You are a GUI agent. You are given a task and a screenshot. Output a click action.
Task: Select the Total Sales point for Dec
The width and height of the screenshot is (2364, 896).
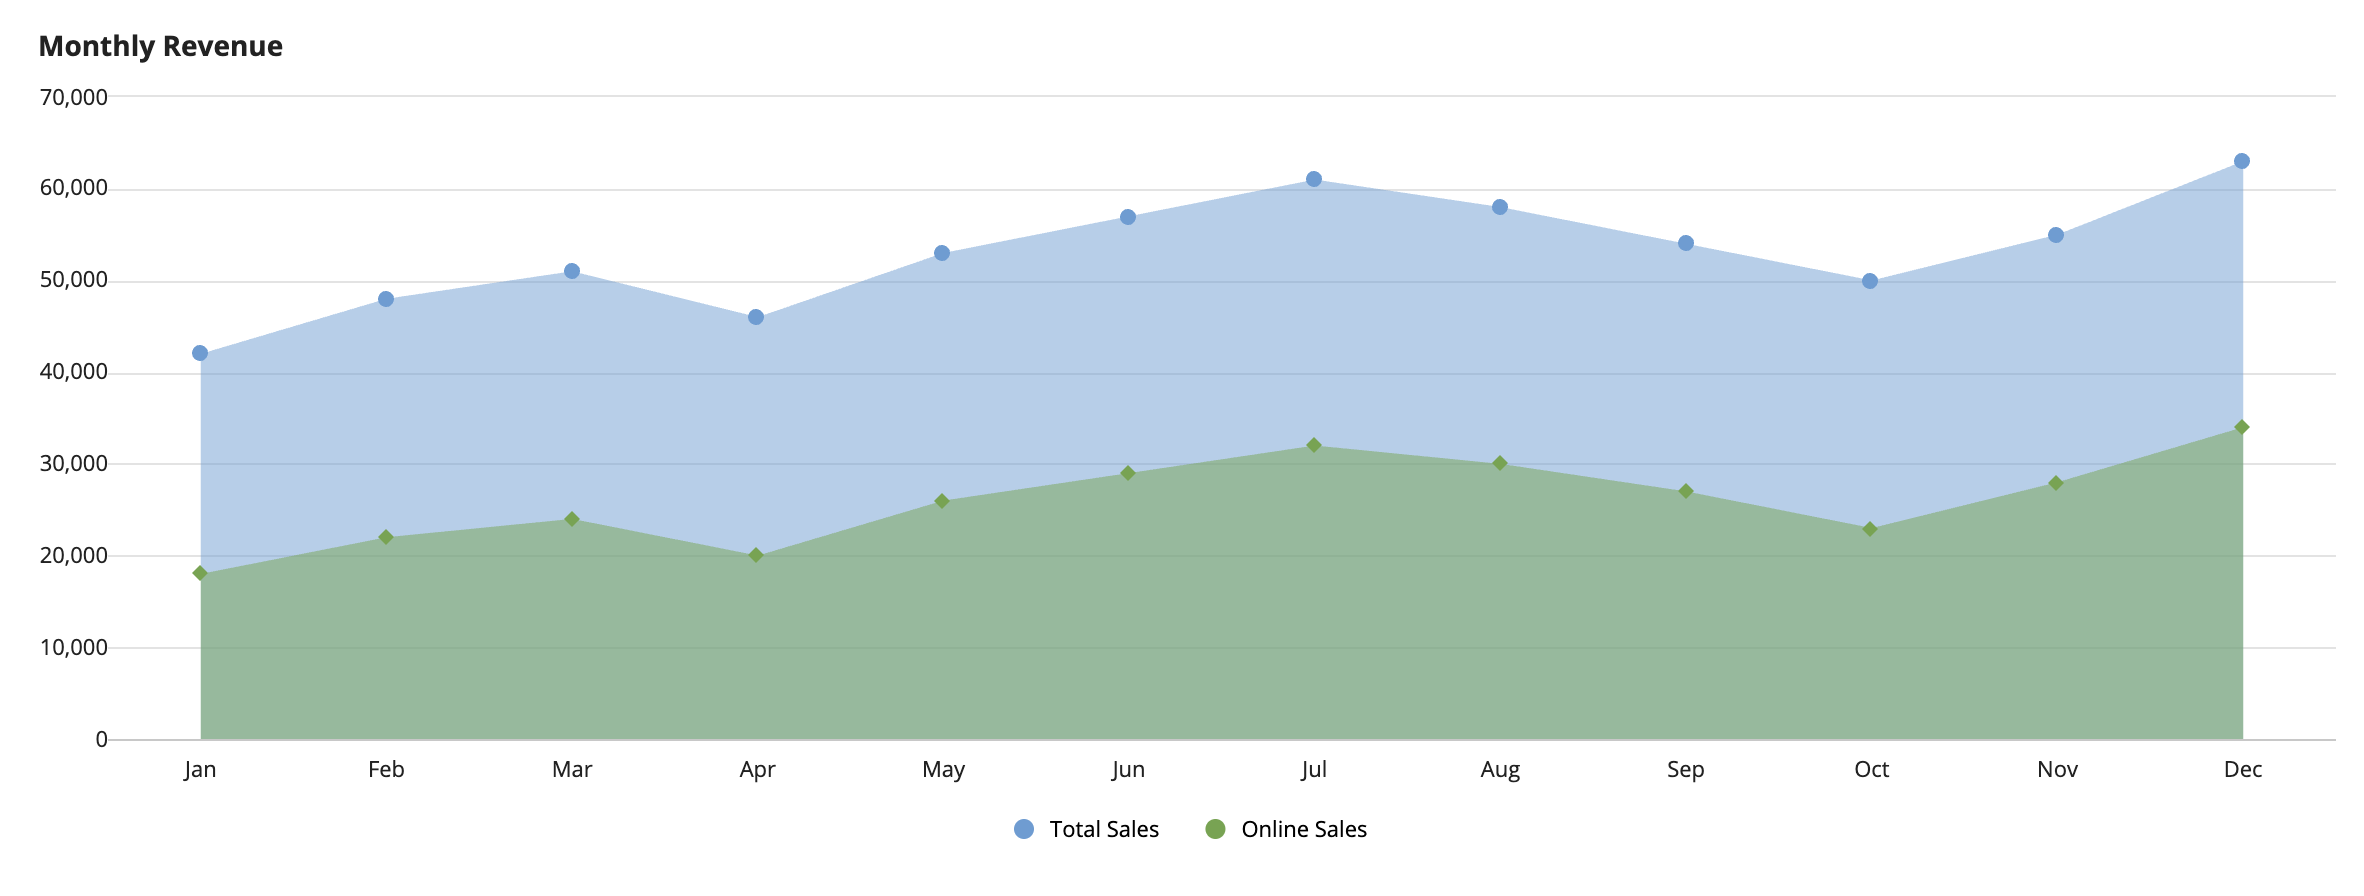click(2242, 161)
